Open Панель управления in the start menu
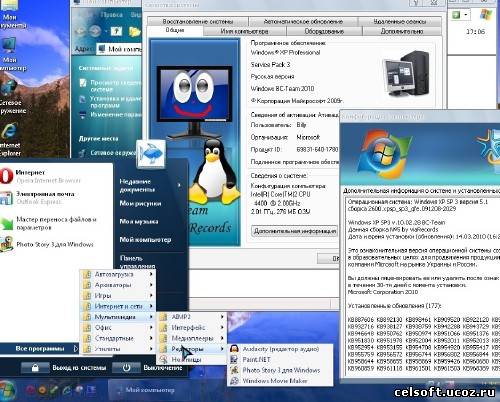 point(137,262)
